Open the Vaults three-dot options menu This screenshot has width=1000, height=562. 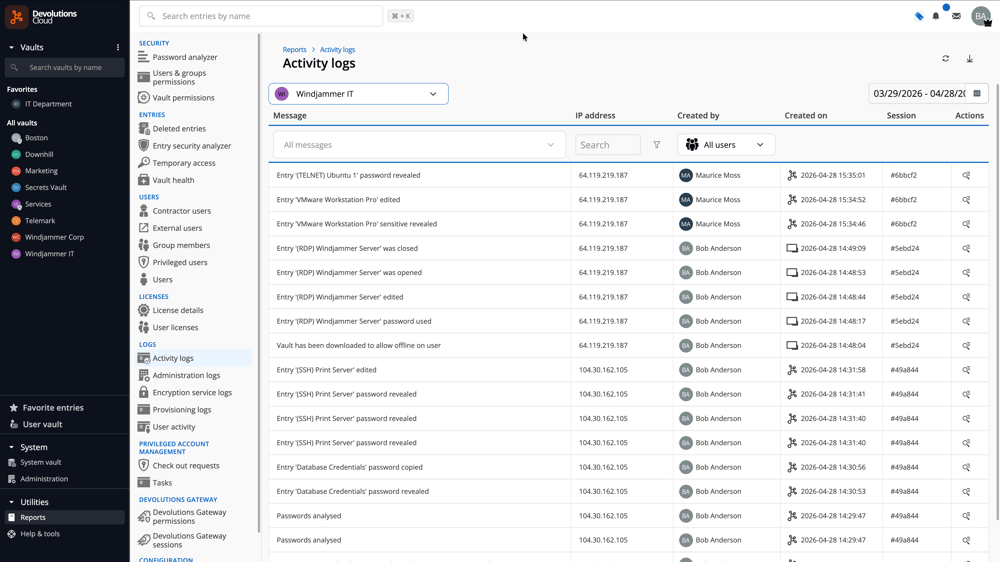118,47
